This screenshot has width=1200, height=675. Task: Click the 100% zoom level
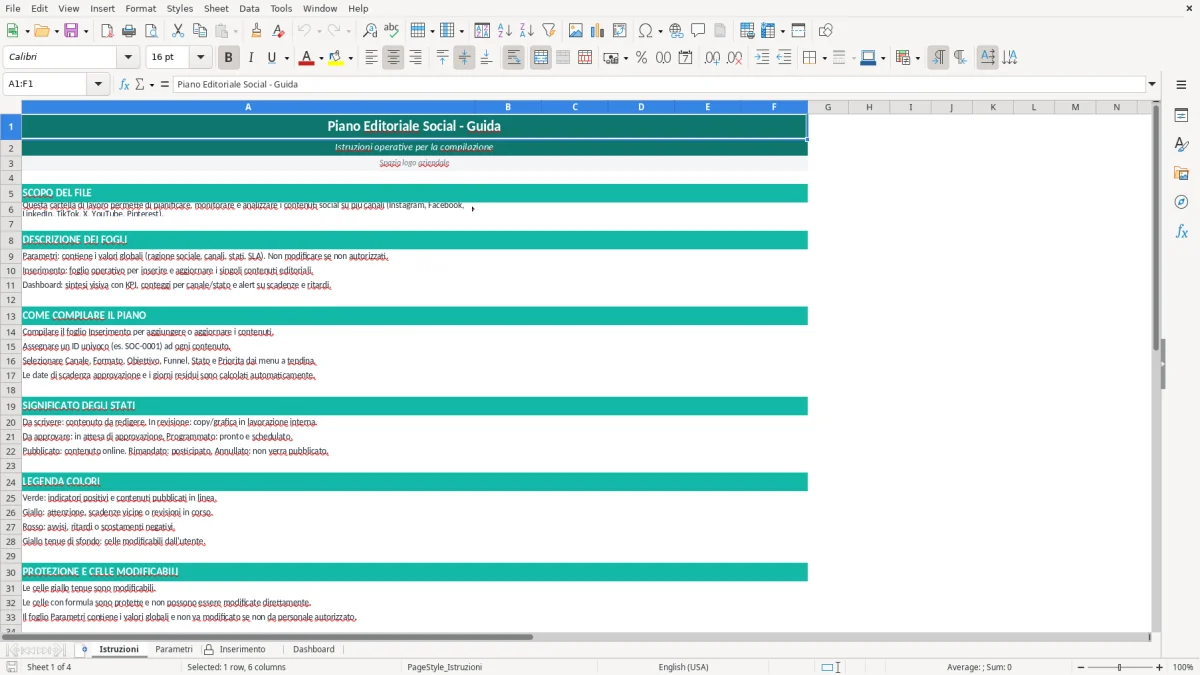[1183, 667]
